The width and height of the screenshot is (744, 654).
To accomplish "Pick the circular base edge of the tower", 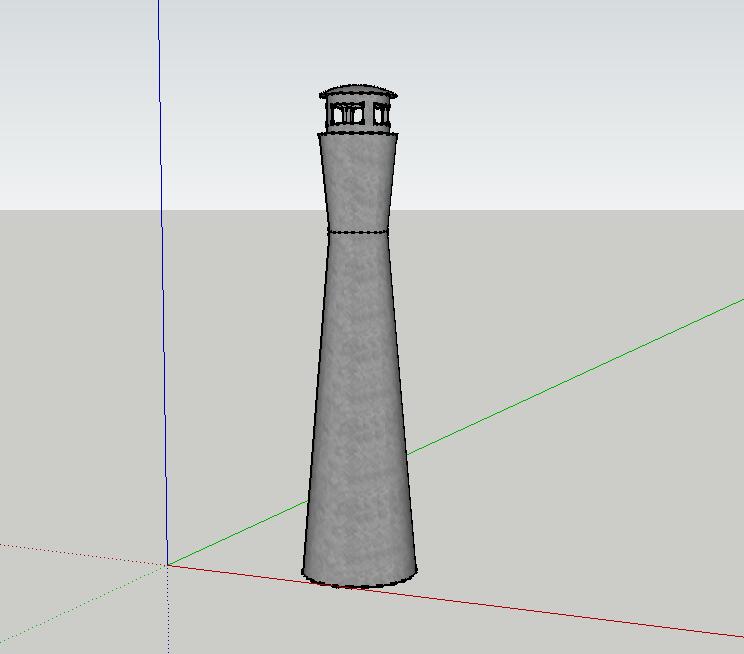I will (x=359, y=581).
